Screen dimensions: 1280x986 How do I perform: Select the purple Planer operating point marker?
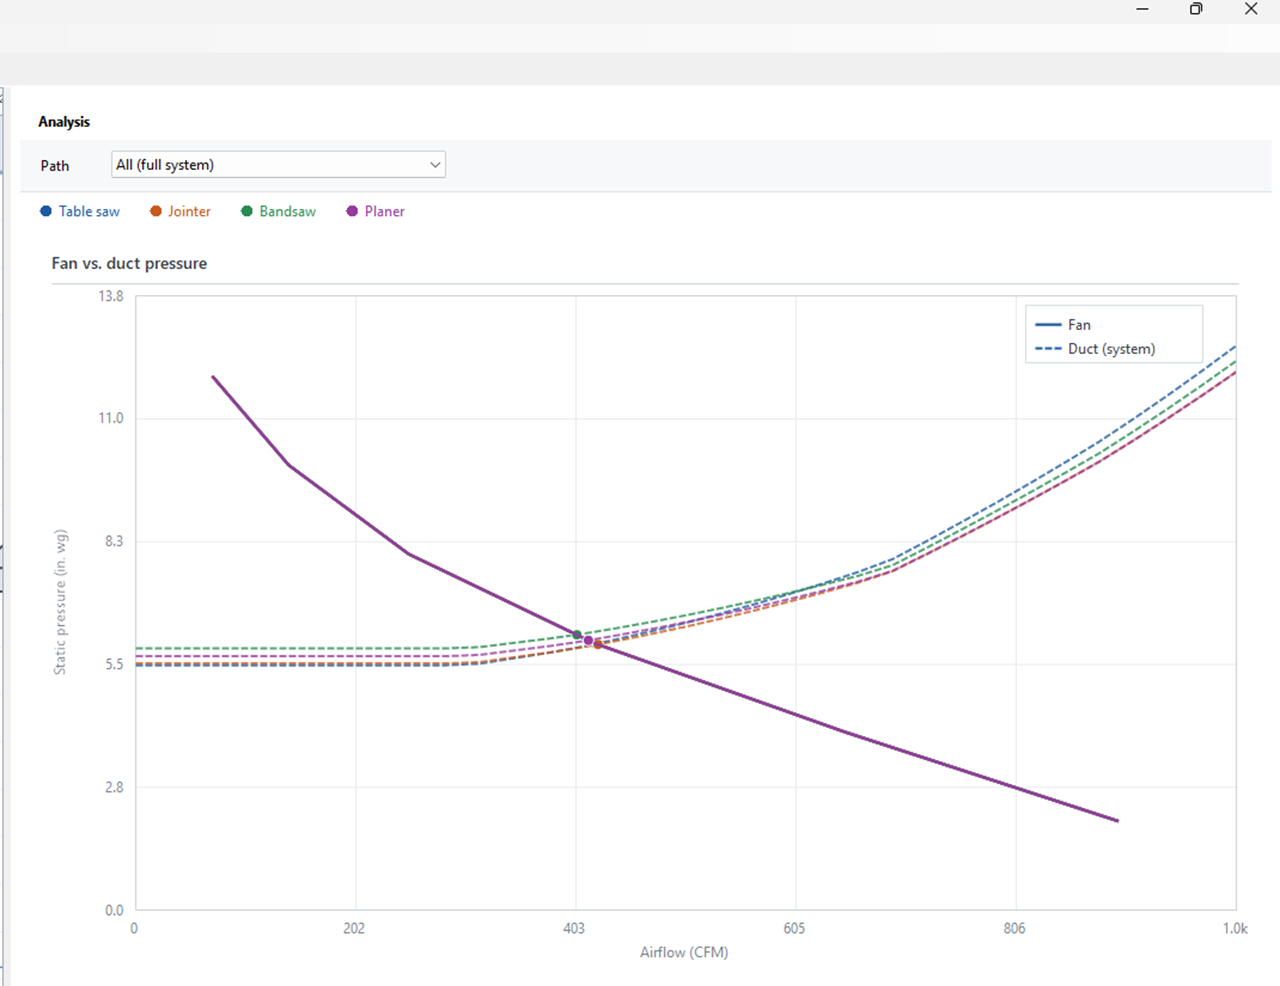pos(588,640)
